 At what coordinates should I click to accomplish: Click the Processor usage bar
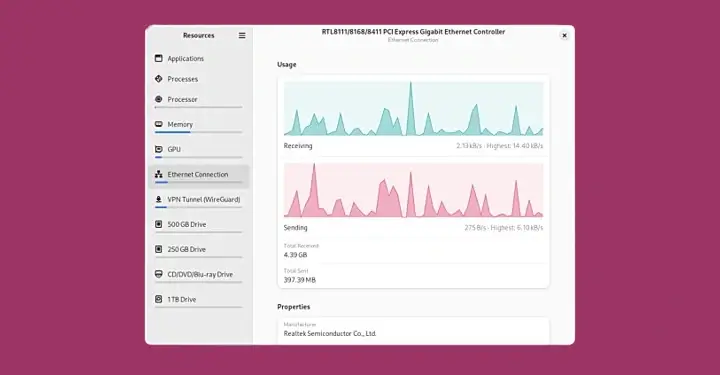pyautogui.click(x=198, y=107)
